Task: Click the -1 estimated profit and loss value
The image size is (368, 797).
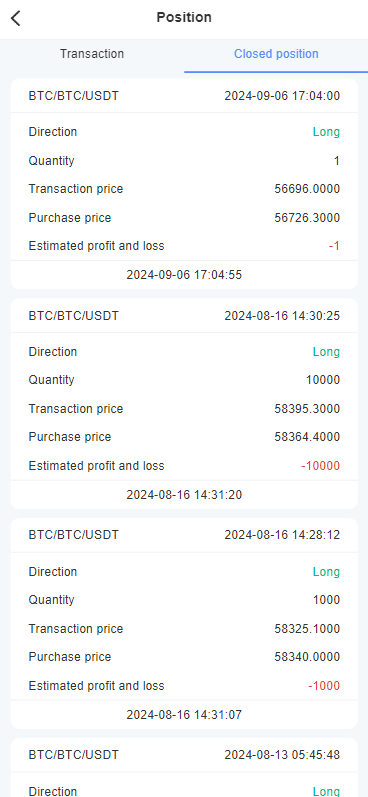Action: click(x=334, y=246)
